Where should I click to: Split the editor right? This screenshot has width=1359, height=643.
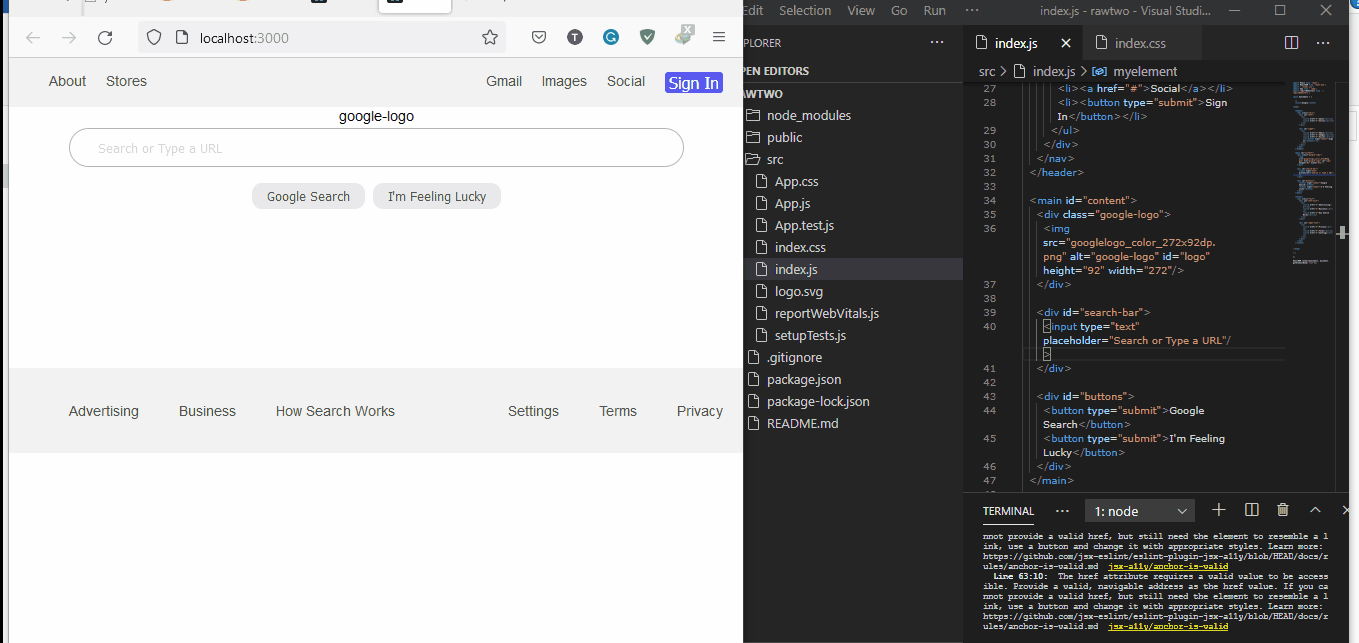(1291, 43)
